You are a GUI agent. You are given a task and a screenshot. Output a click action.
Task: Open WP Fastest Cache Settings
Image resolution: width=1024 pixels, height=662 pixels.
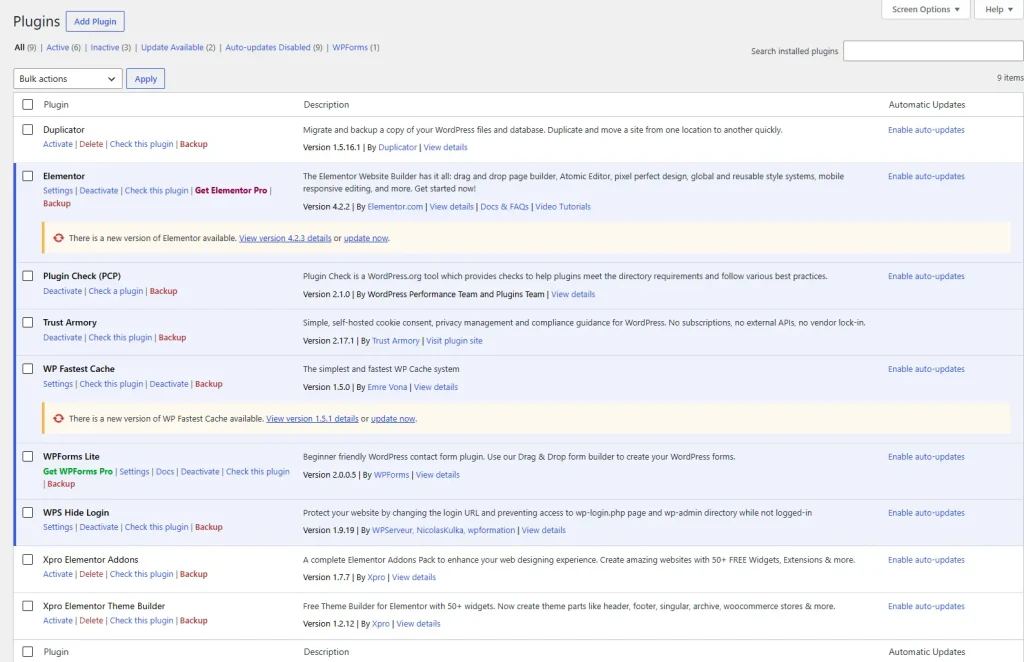tap(57, 384)
